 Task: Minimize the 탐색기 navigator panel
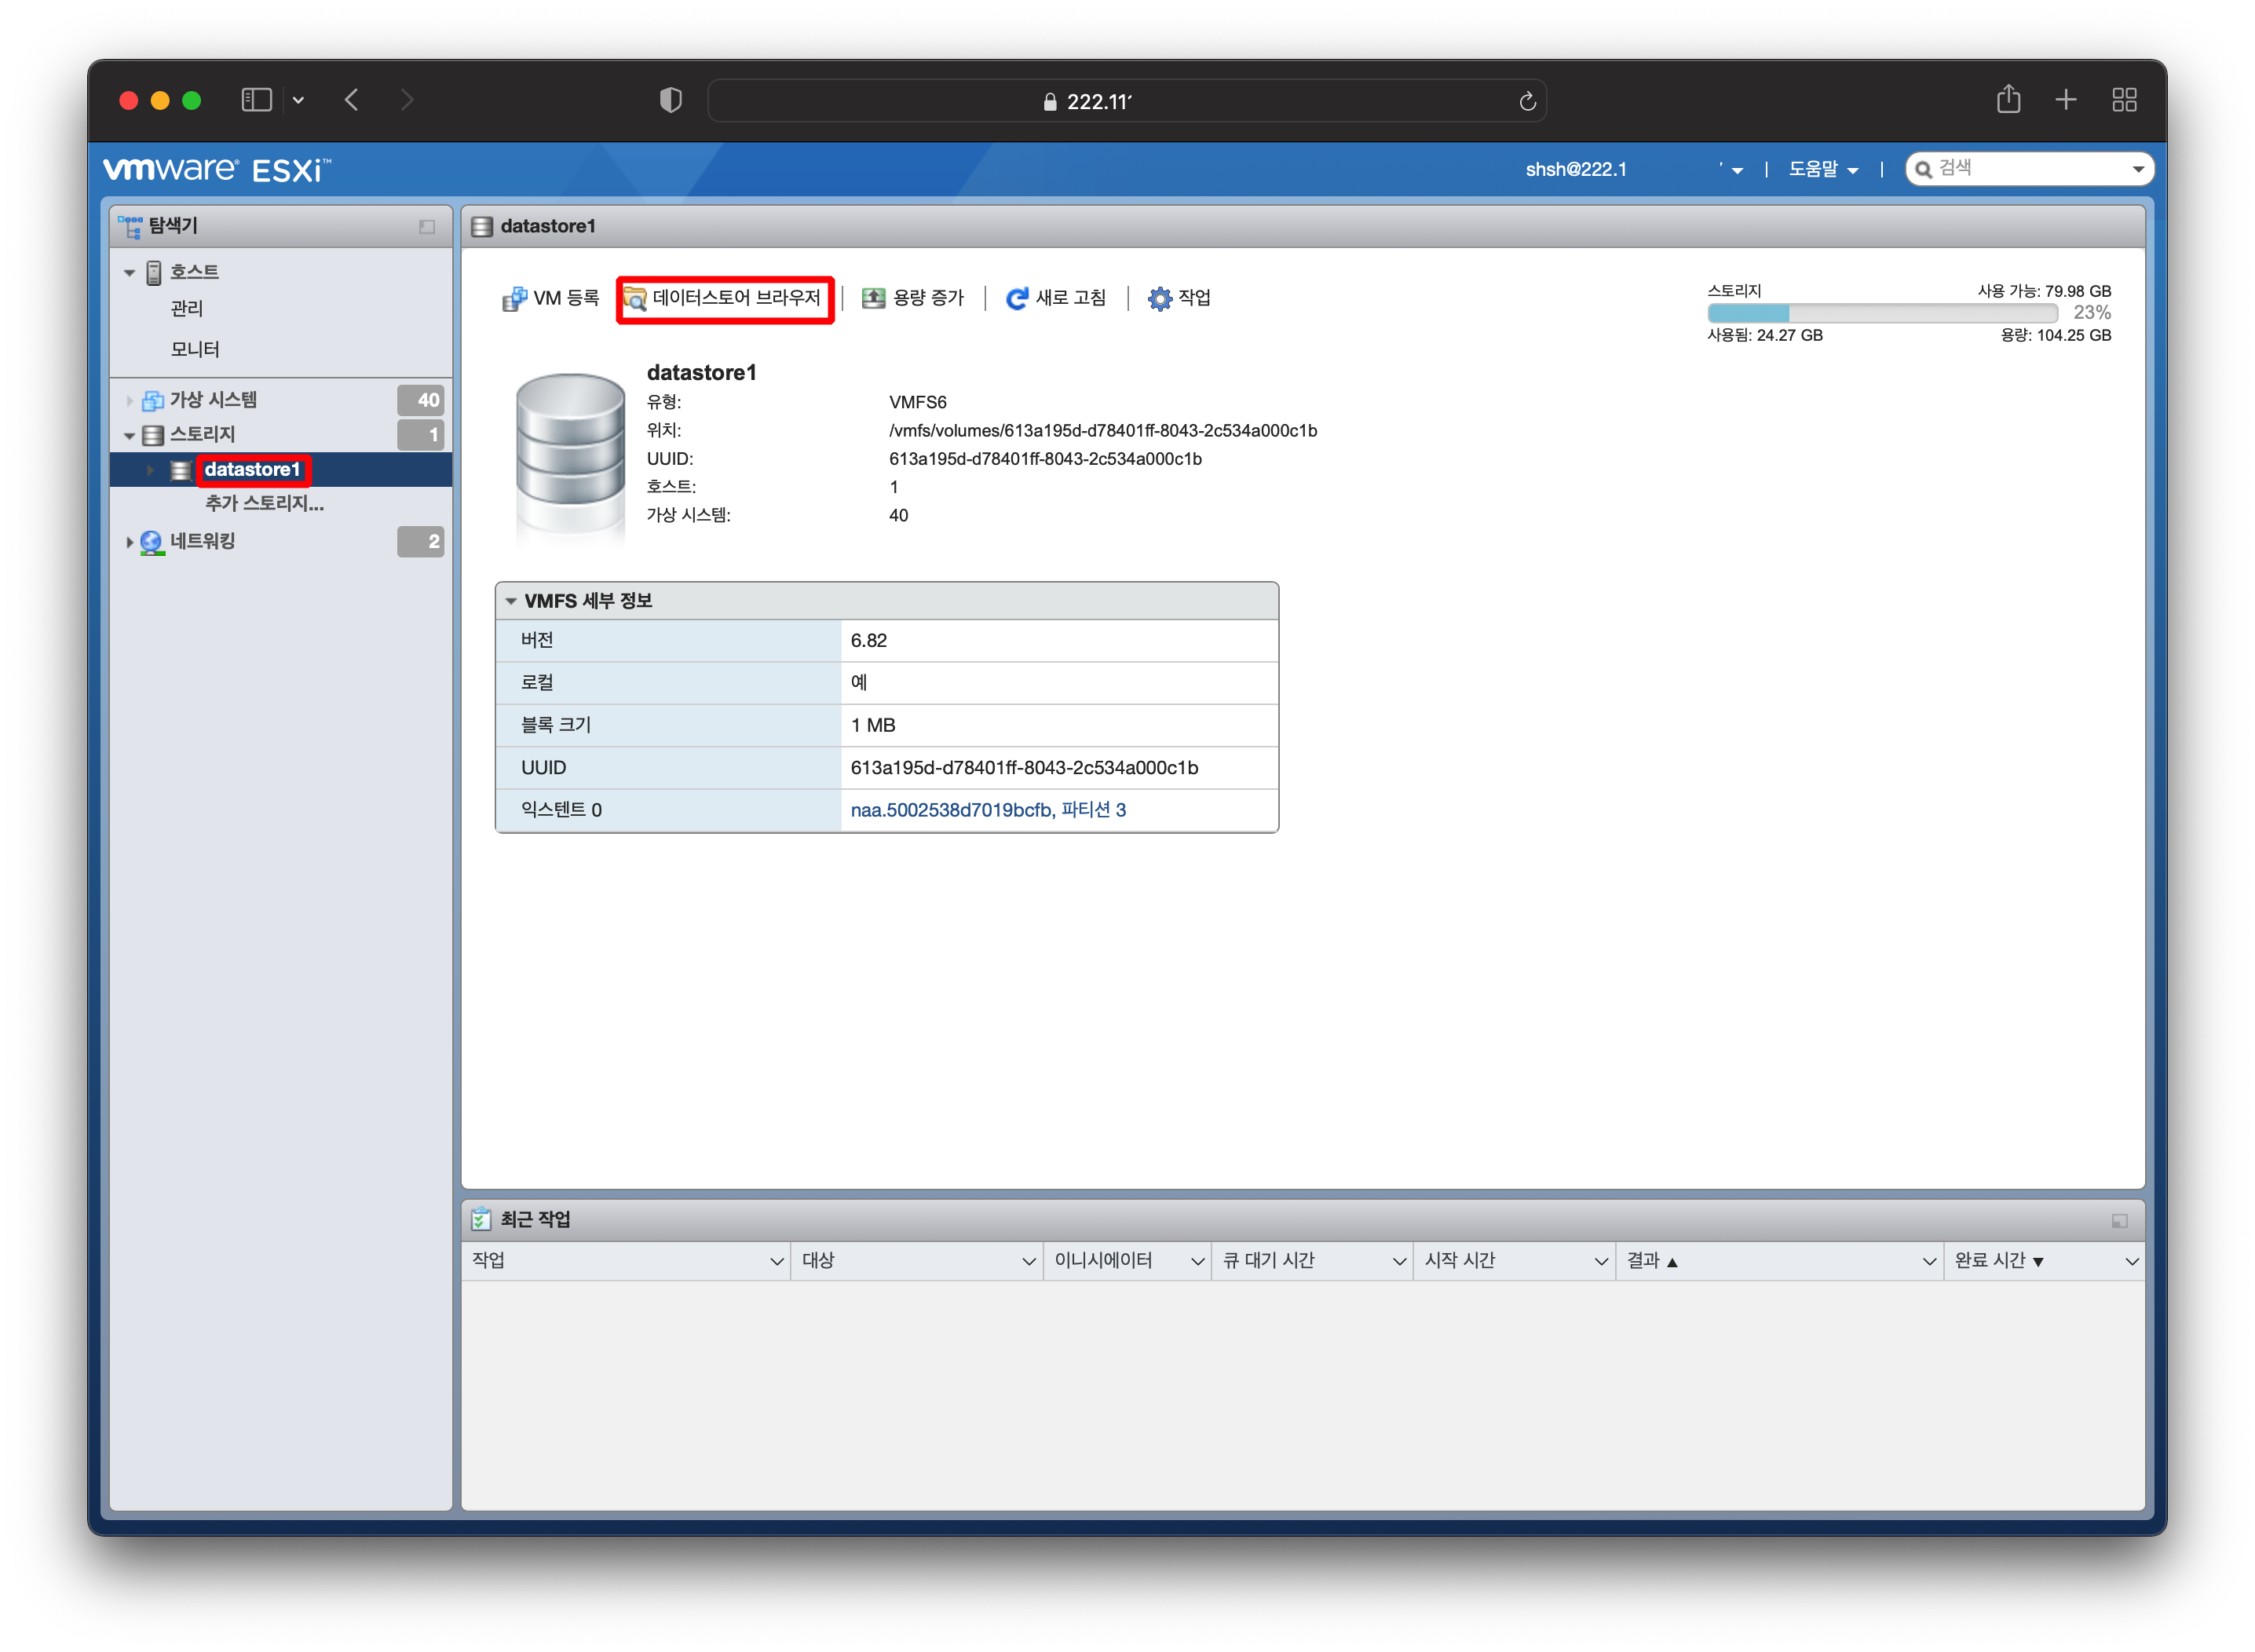pyautogui.click(x=427, y=227)
